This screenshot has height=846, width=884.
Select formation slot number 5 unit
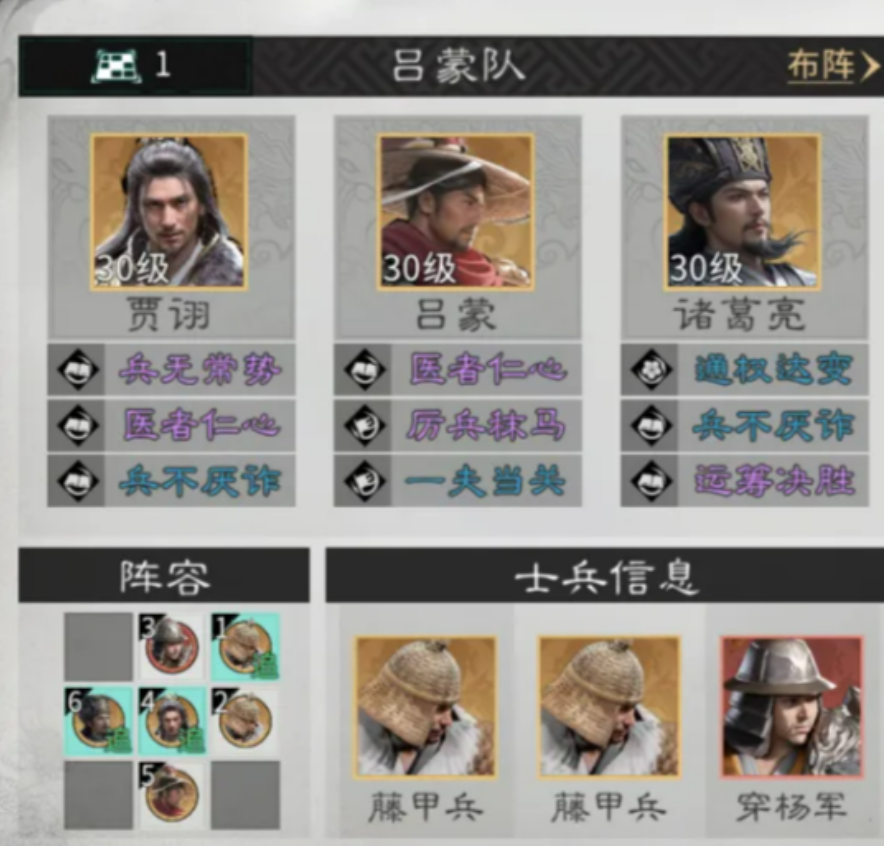(171, 795)
